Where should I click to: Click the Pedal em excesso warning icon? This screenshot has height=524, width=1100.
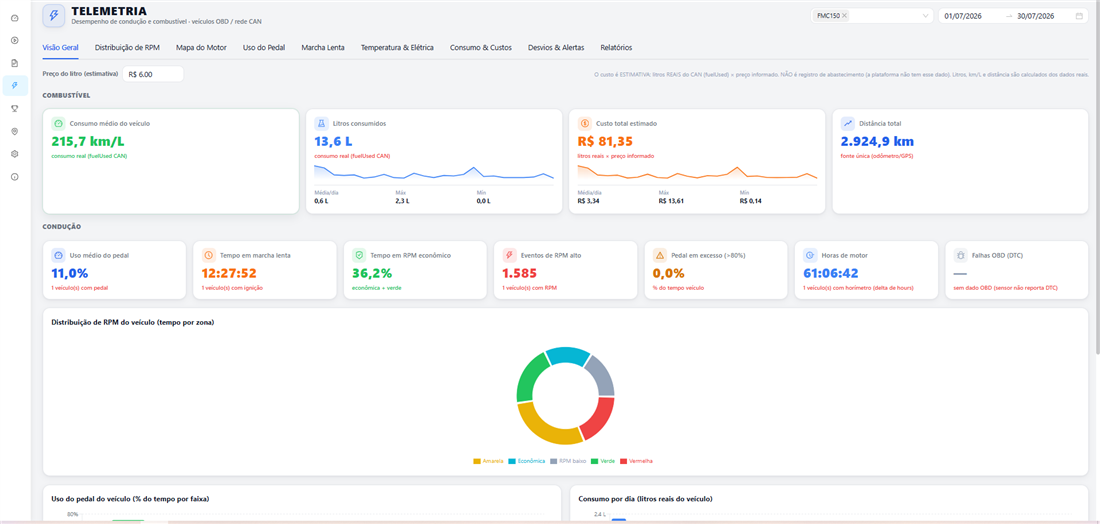[660, 255]
